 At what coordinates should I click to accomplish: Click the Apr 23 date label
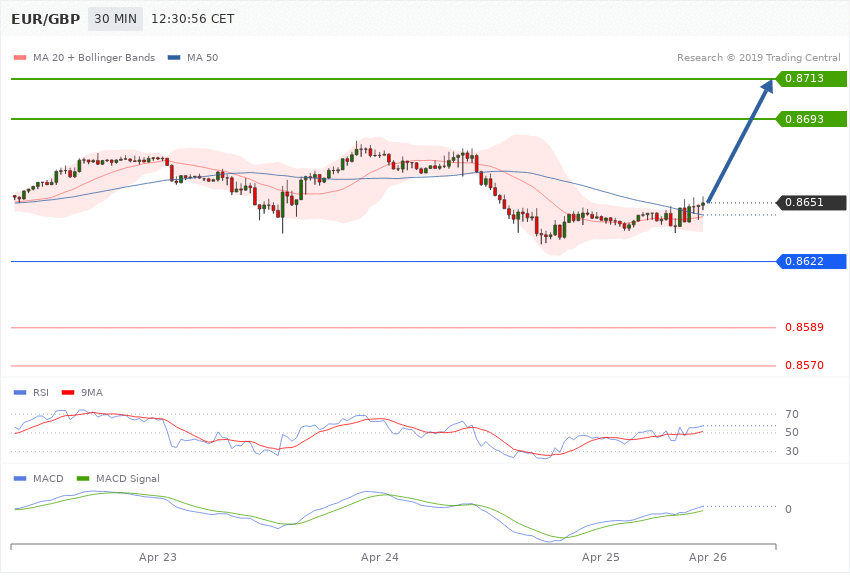158,558
